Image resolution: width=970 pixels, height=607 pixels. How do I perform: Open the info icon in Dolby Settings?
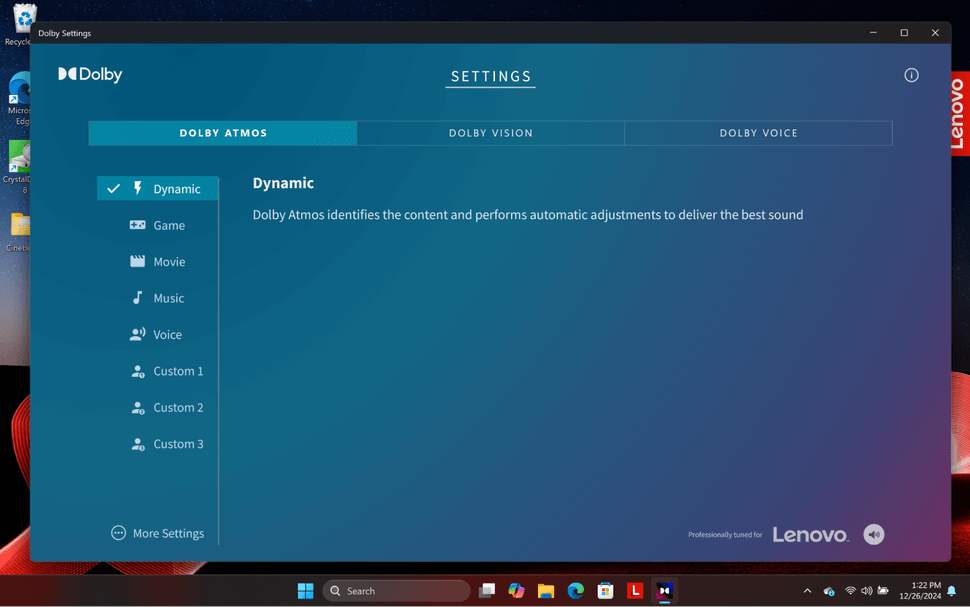coord(911,75)
